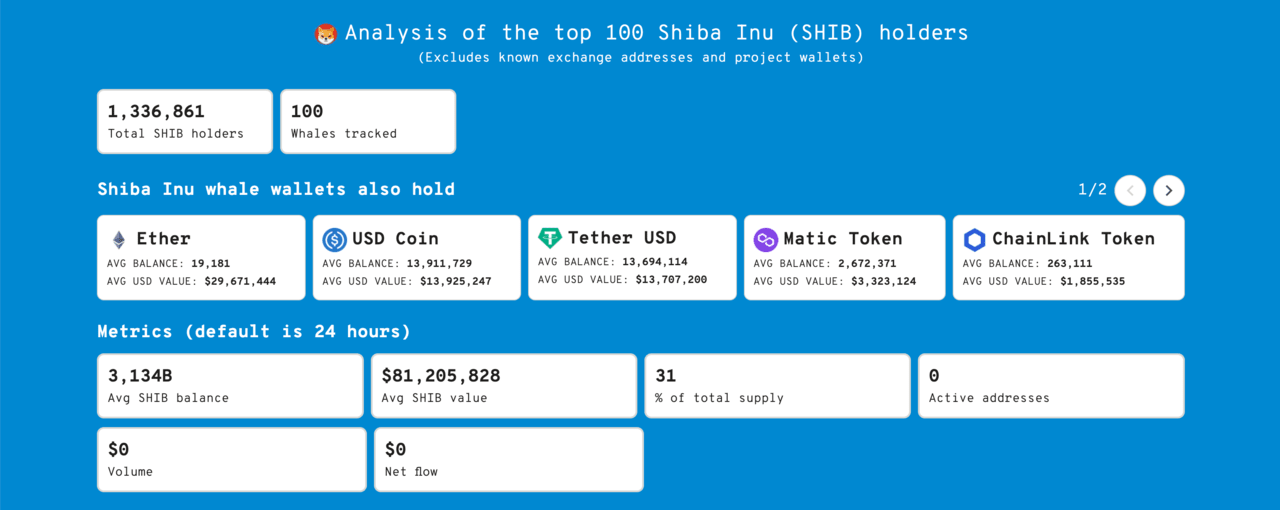Click the Ether diamond icon
The width and height of the screenshot is (1280, 510).
[x=119, y=240]
